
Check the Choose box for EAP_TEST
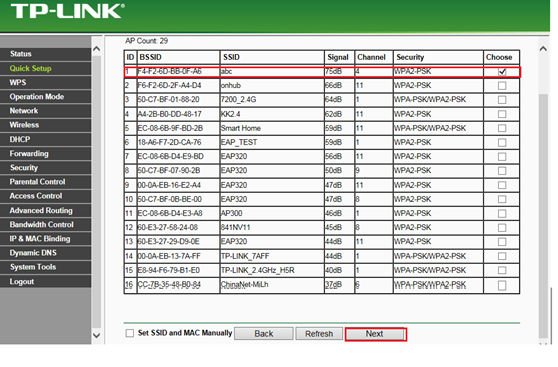502,142
